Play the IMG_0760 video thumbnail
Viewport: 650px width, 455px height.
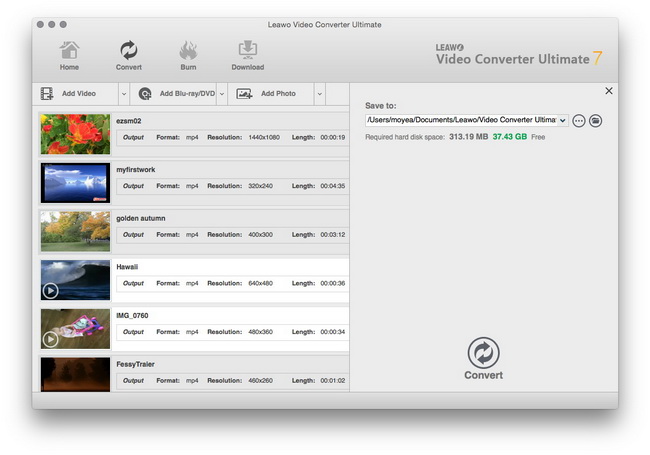tap(50, 339)
